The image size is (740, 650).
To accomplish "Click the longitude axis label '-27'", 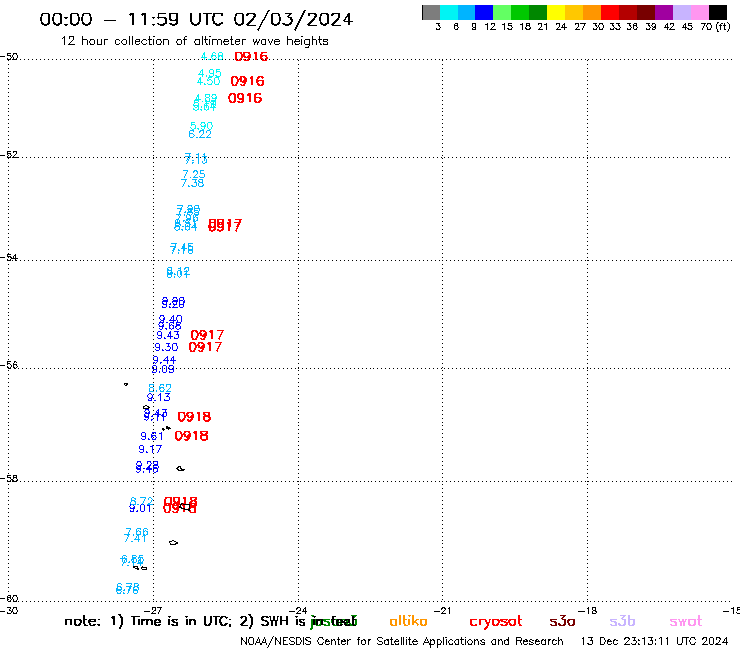I will click(153, 610).
